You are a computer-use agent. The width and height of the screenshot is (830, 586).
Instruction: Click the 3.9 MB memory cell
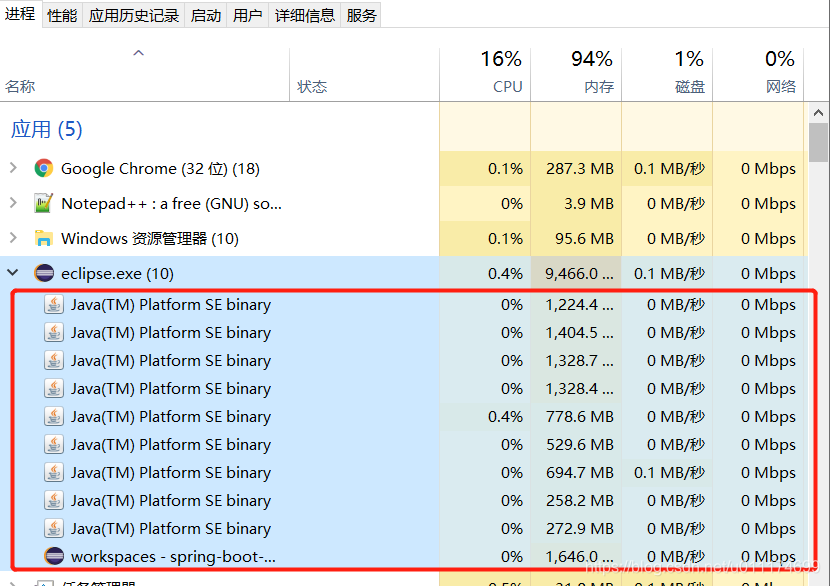[x=576, y=203]
